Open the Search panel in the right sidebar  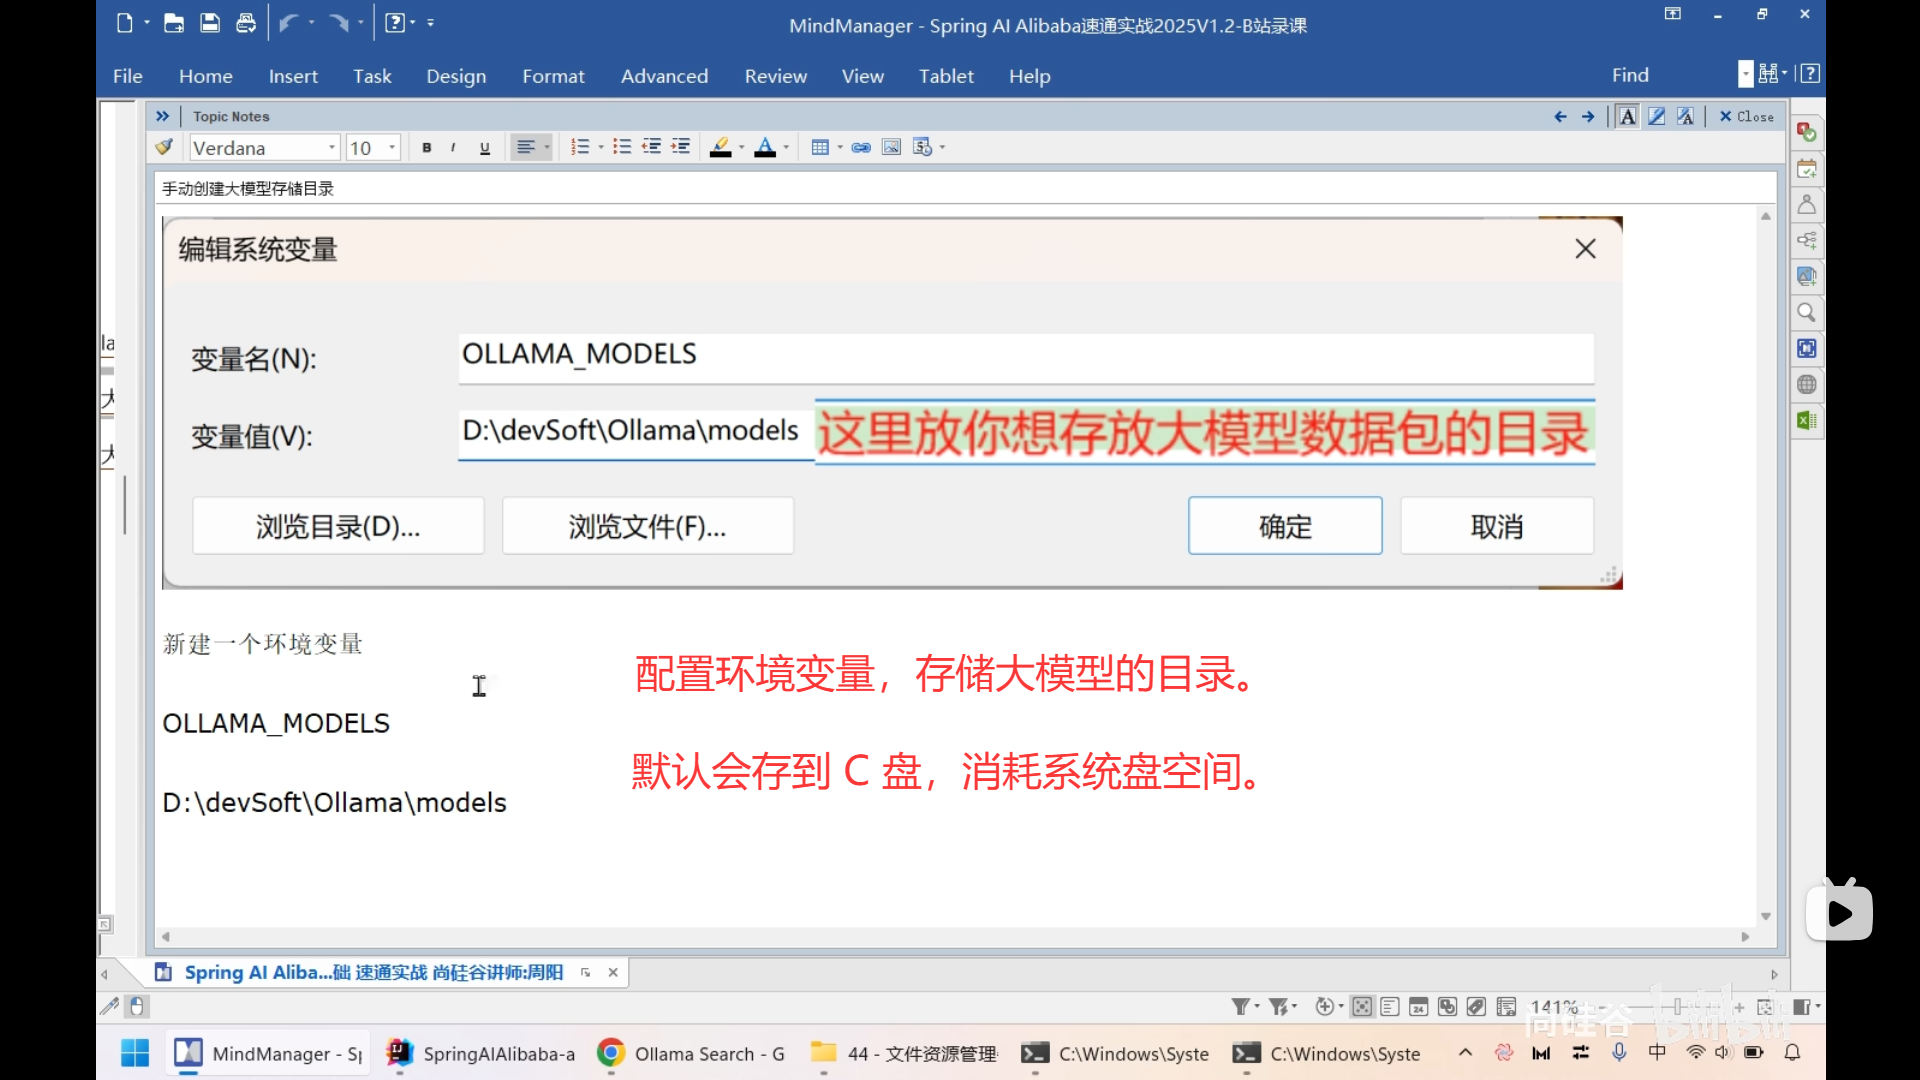(1806, 312)
